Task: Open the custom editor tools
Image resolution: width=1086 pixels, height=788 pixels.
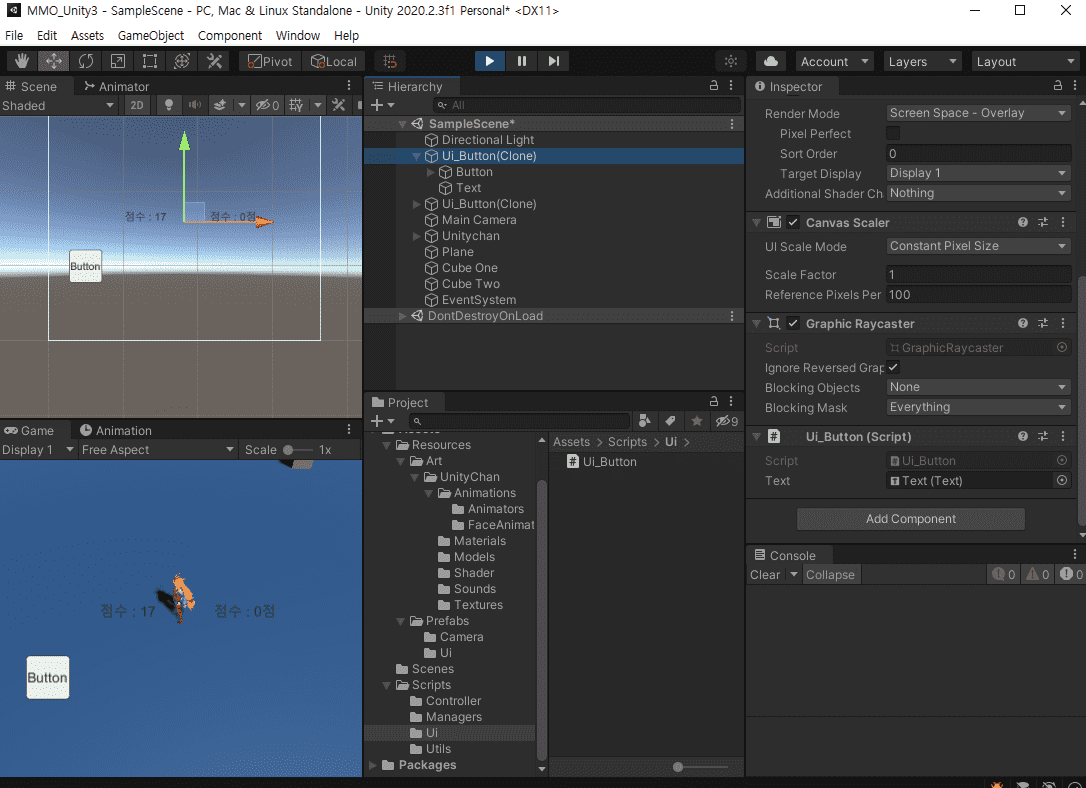Action: click(215, 61)
